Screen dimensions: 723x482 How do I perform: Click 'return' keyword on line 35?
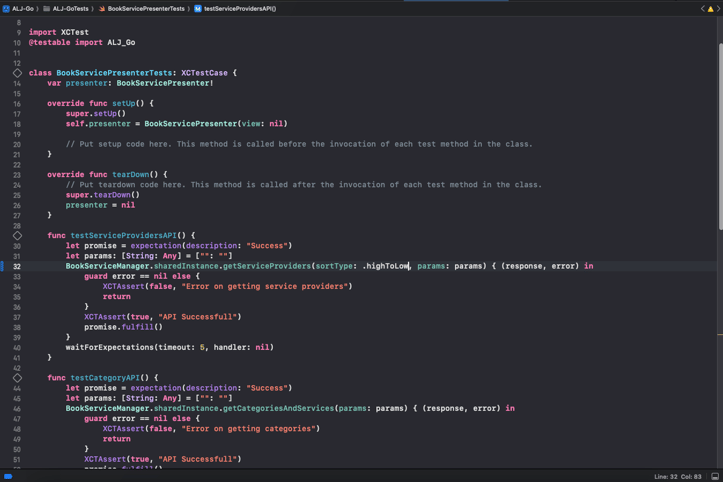tap(116, 296)
